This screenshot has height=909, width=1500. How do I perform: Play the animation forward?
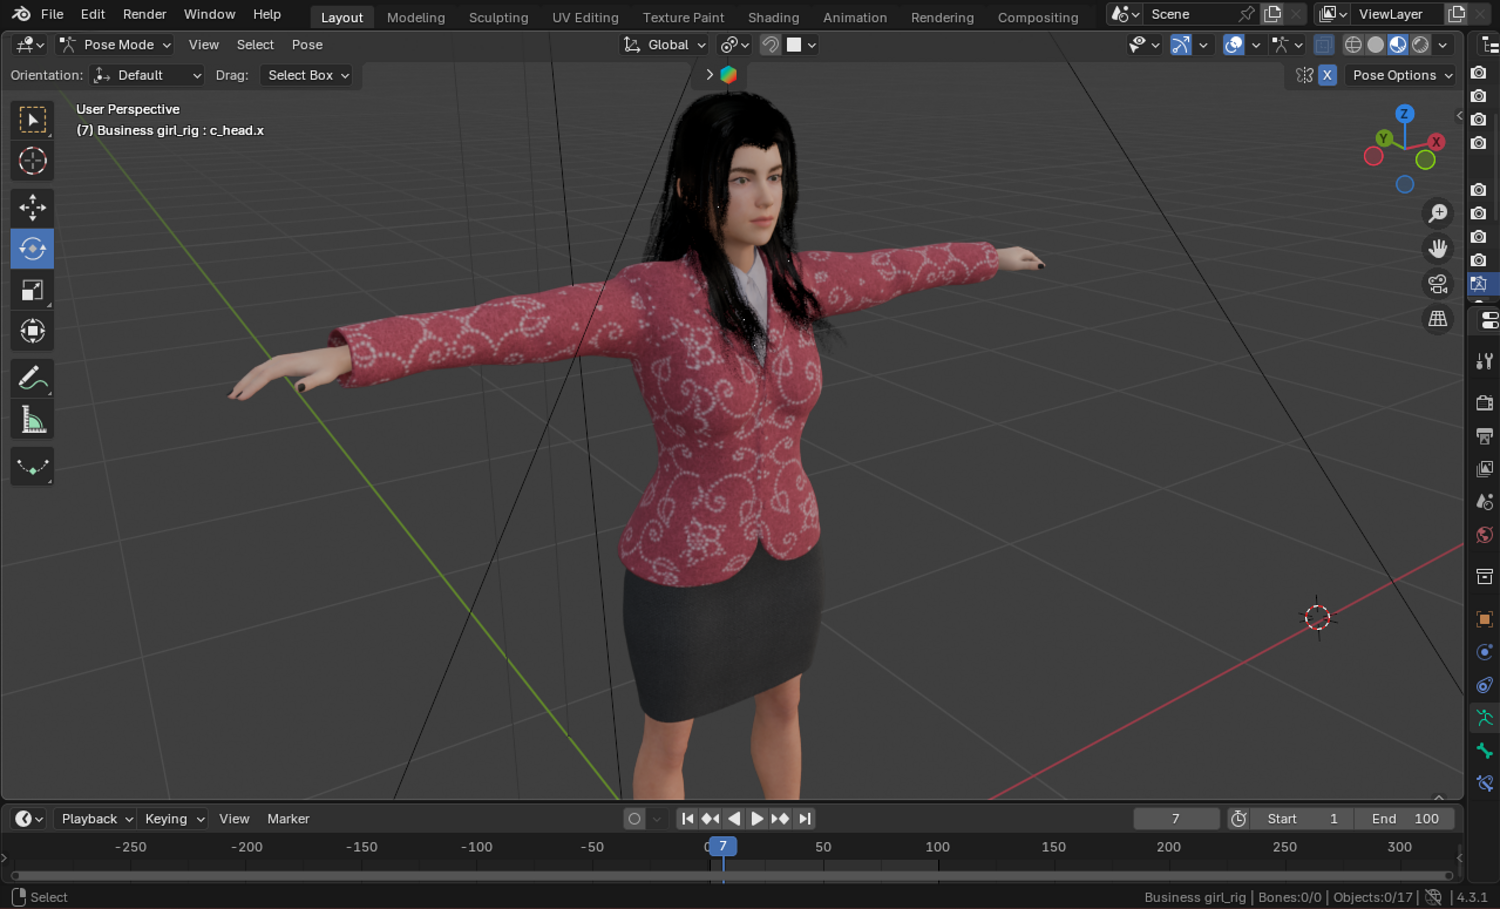757,819
